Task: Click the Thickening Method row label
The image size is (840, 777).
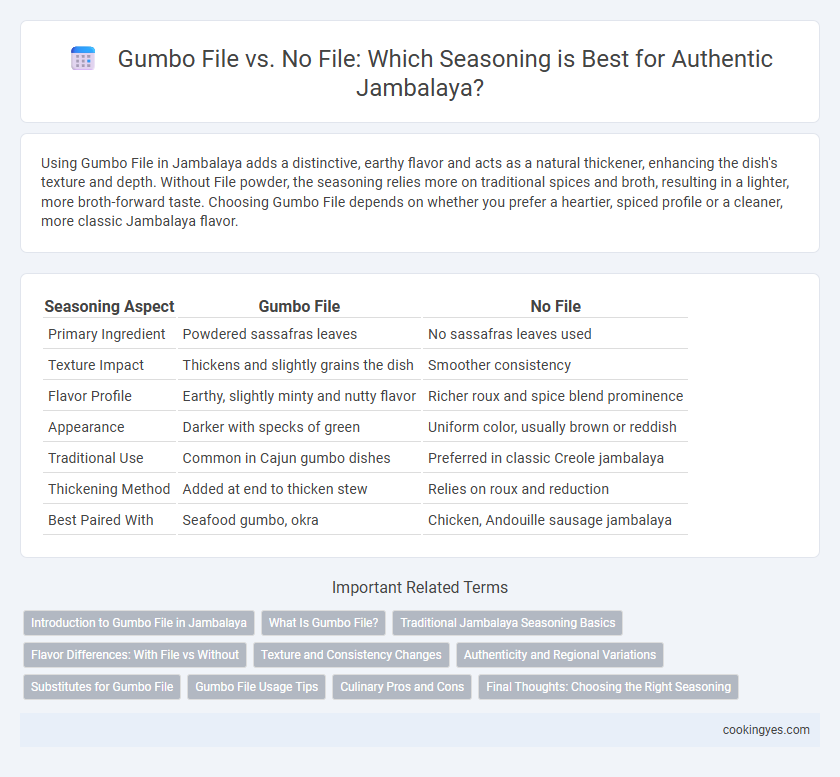Action: pos(109,489)
